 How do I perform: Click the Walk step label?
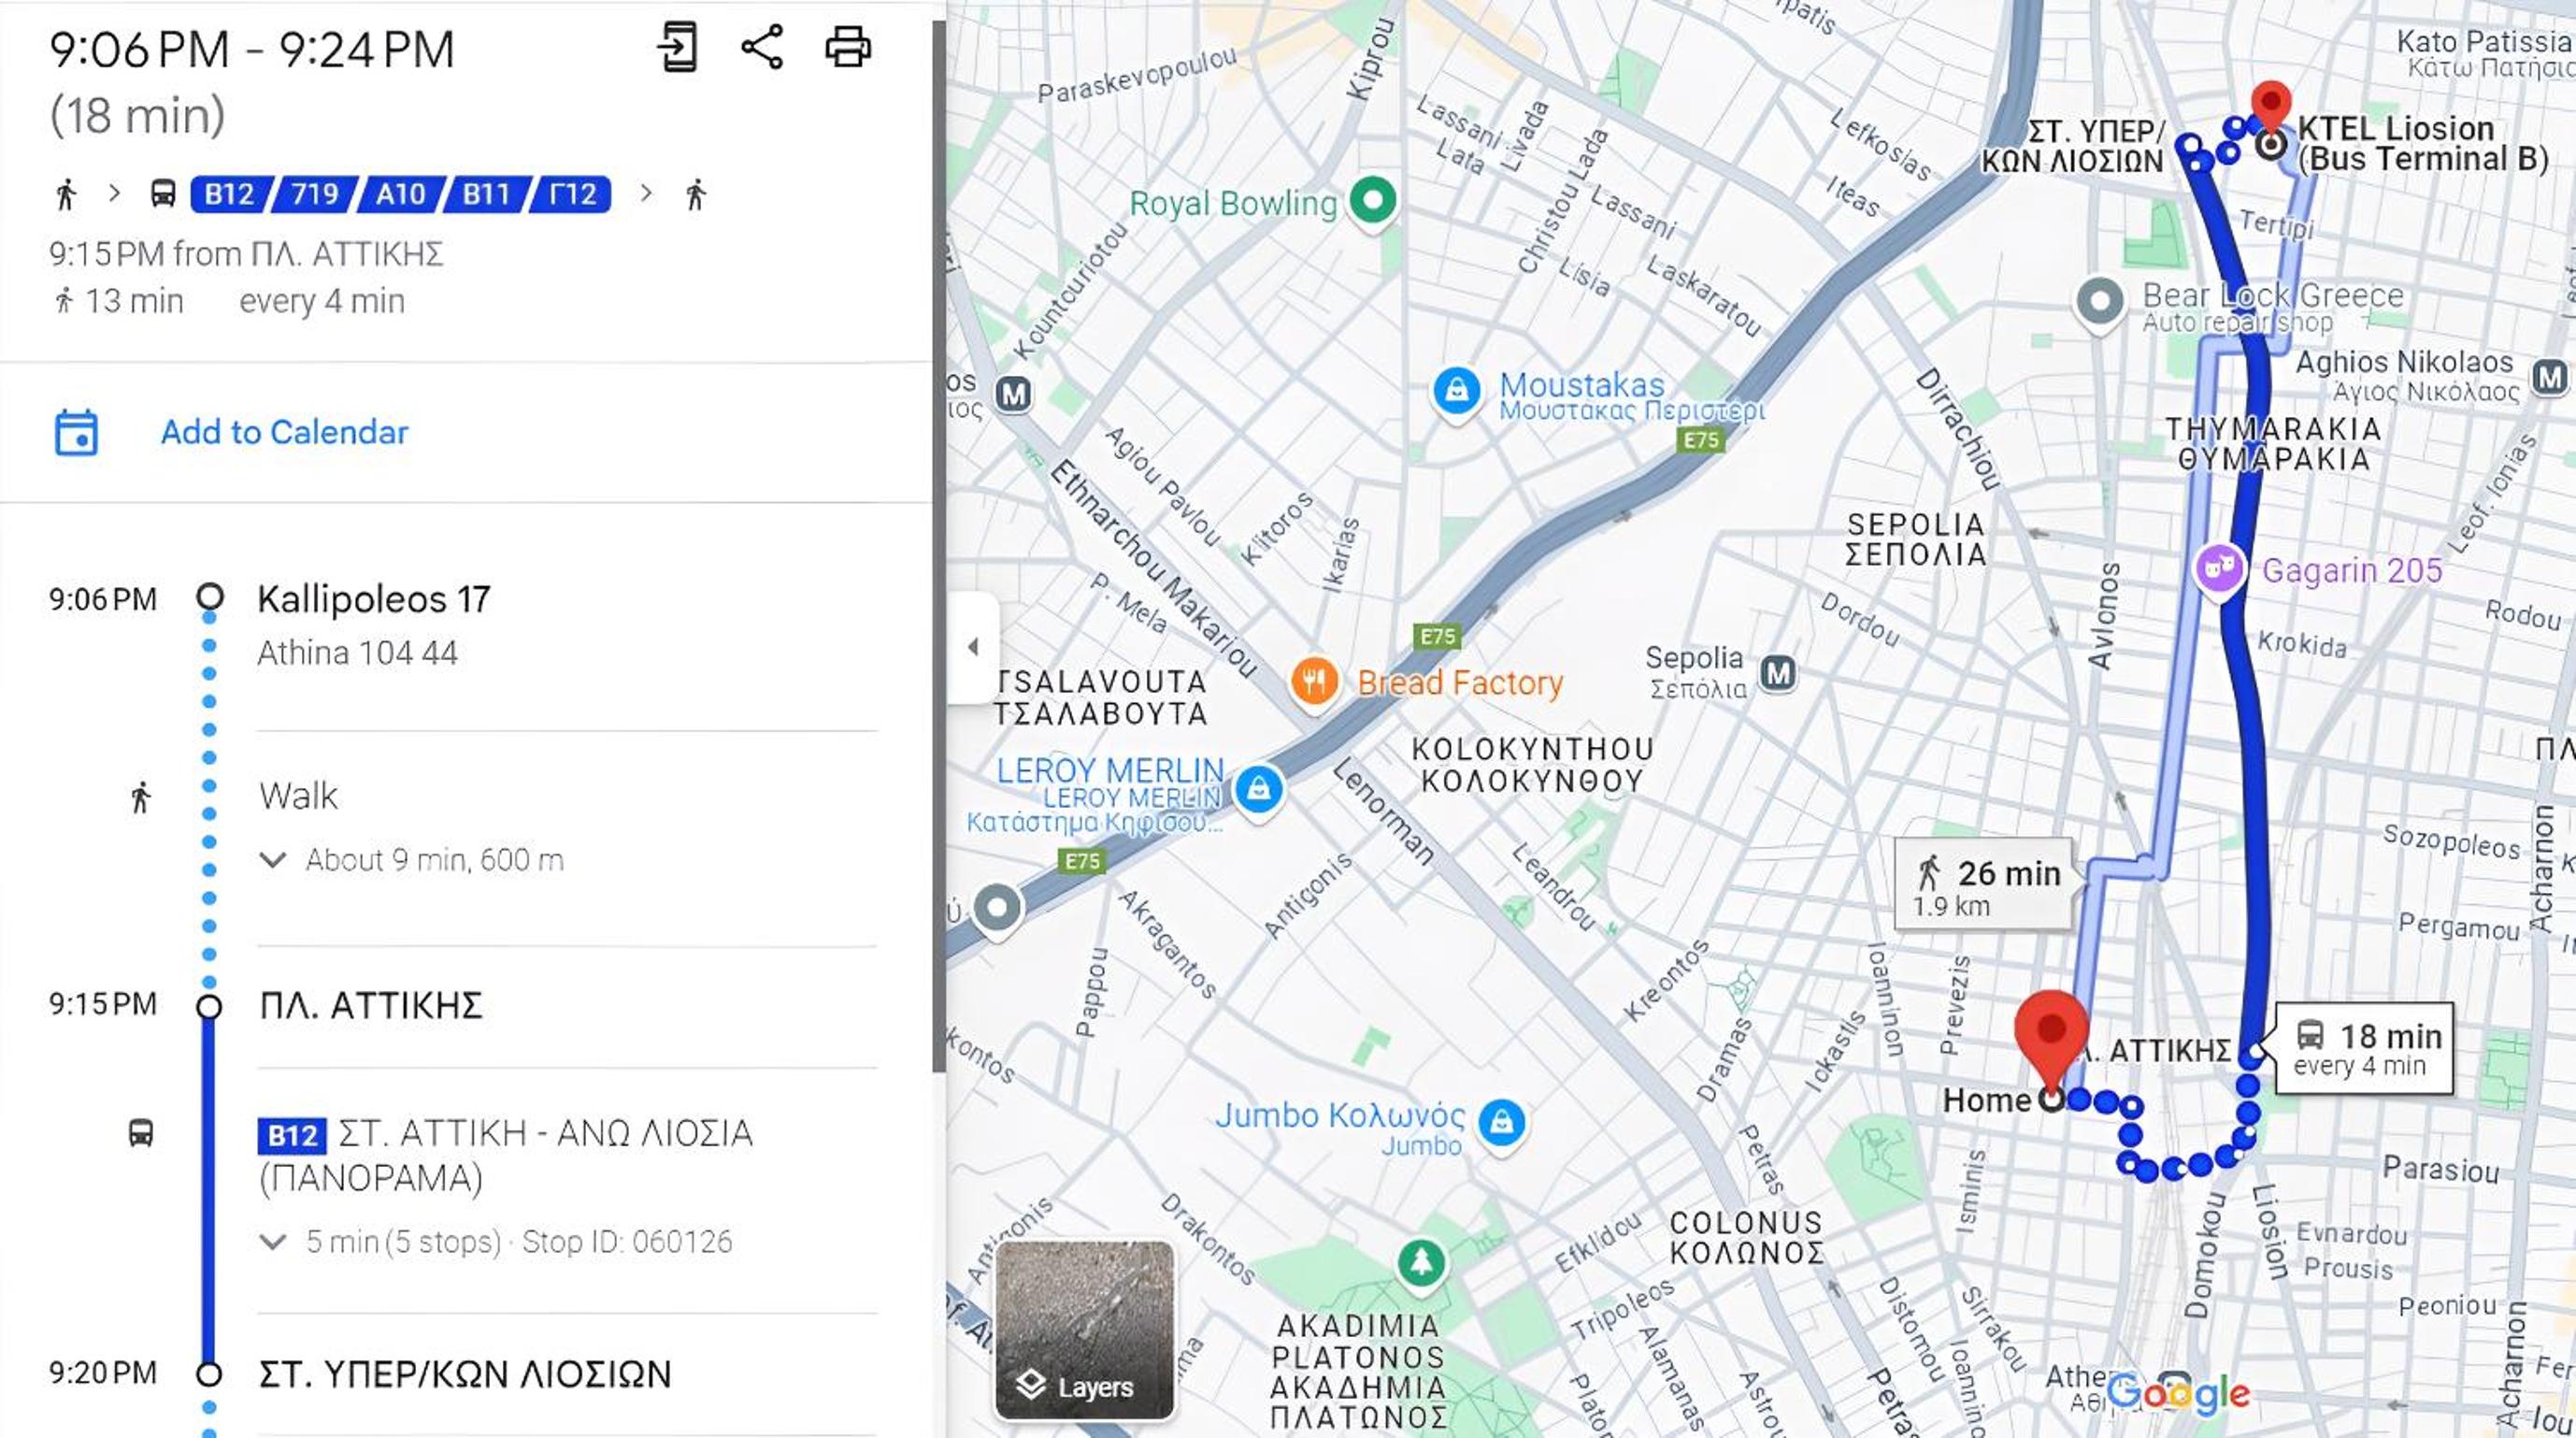298,796
